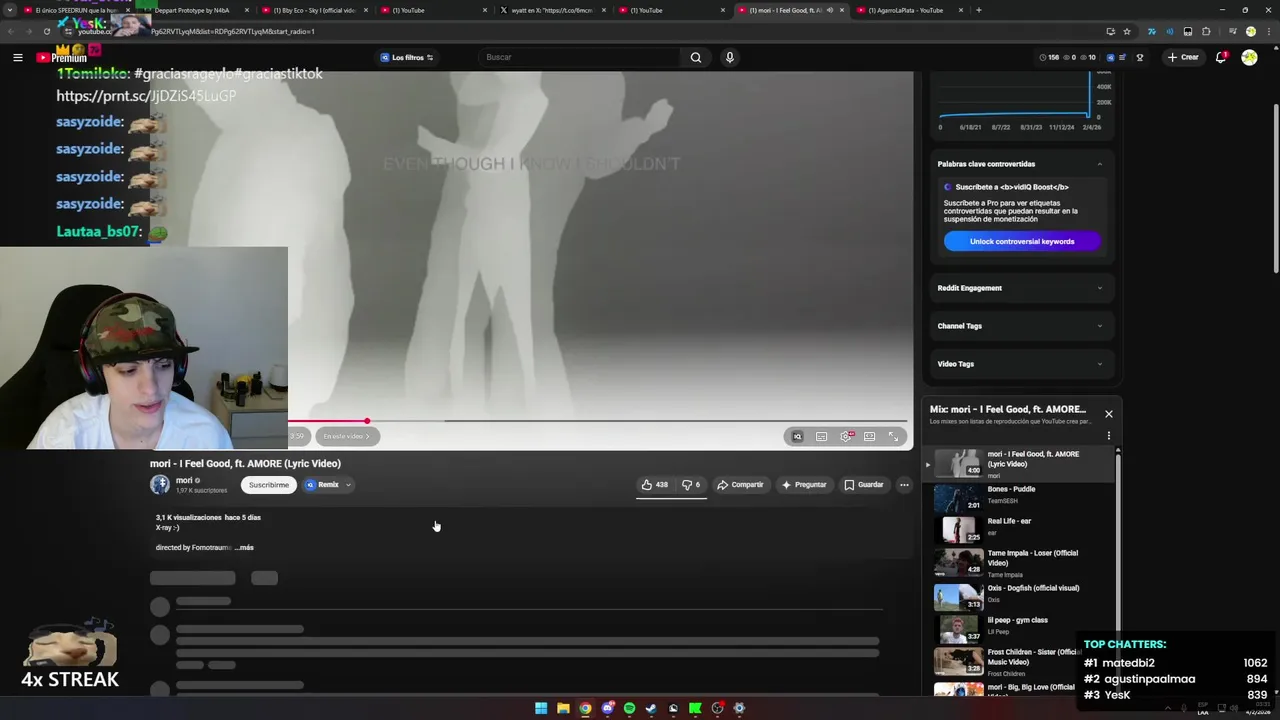
Task: Expand the description with ...más
Action: click(245, 548)
